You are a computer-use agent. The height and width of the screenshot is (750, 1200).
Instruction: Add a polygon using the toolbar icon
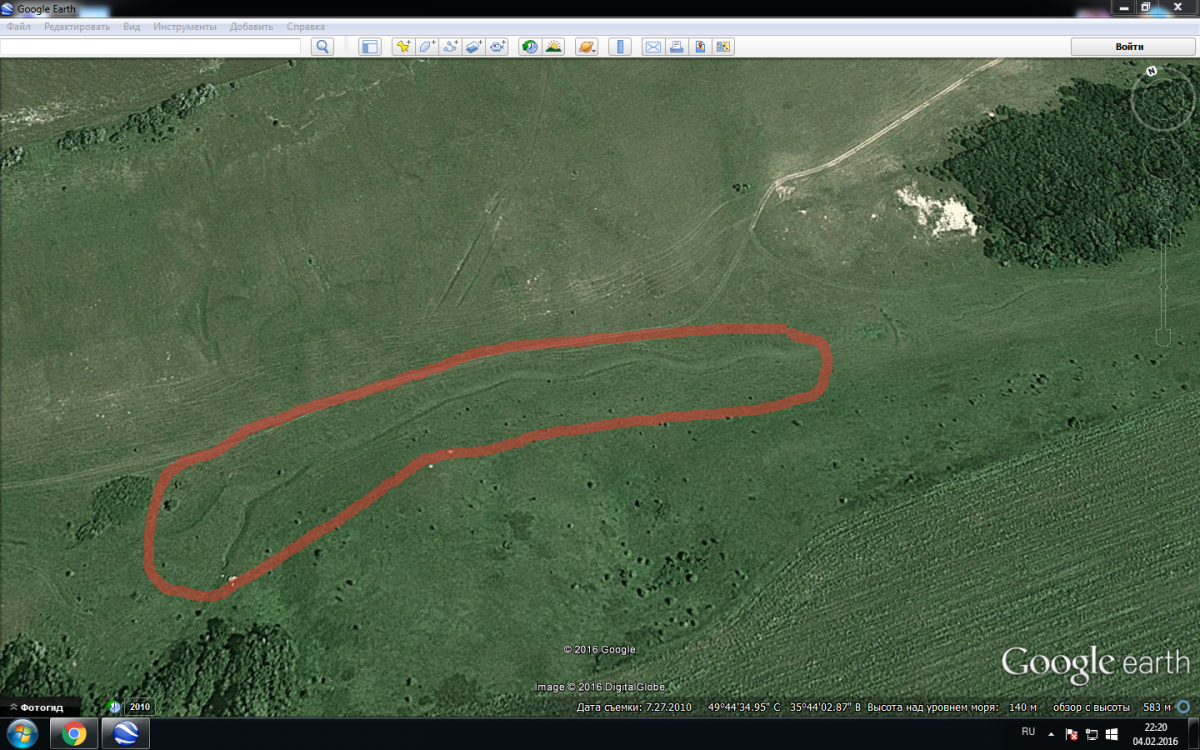tap(427, 46)
